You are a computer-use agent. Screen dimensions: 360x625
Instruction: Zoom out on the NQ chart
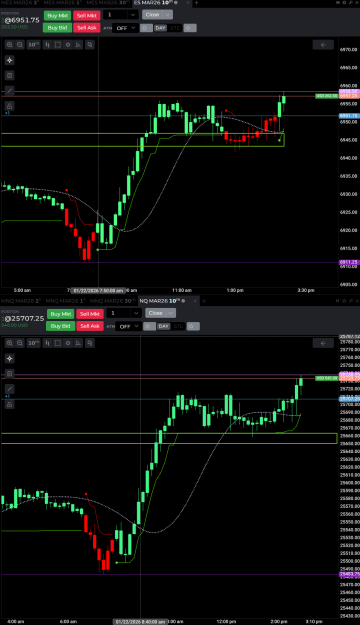[x=20, y=343]
